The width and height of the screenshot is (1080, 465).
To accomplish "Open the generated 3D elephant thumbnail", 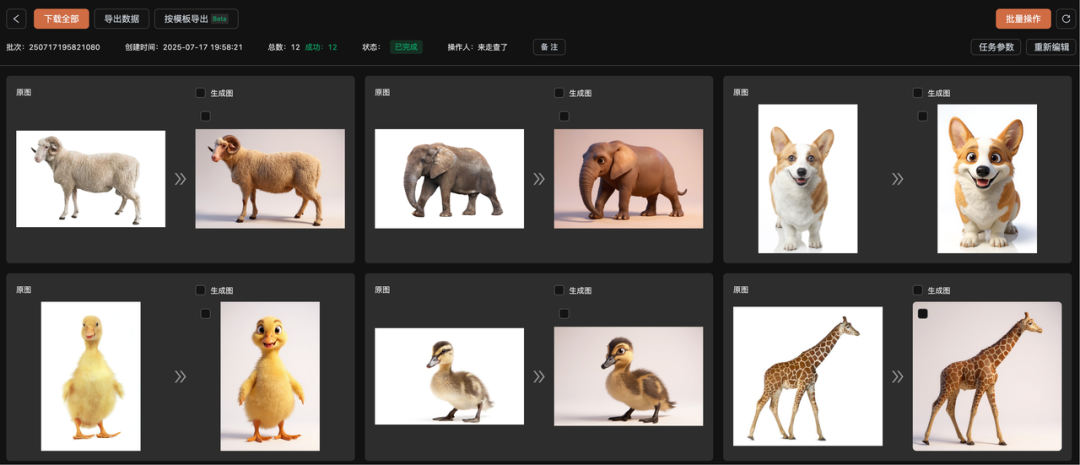I will point(628,179).
